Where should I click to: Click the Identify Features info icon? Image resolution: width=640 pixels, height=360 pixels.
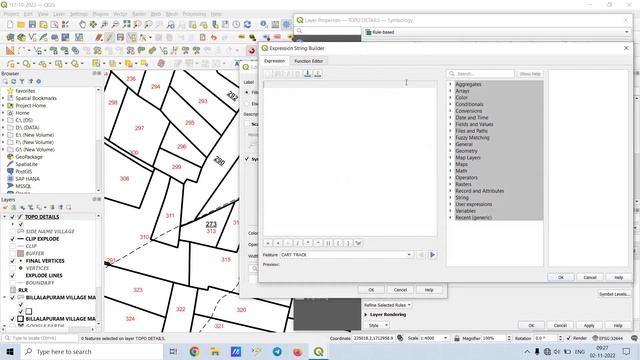[x=264, y=25]
